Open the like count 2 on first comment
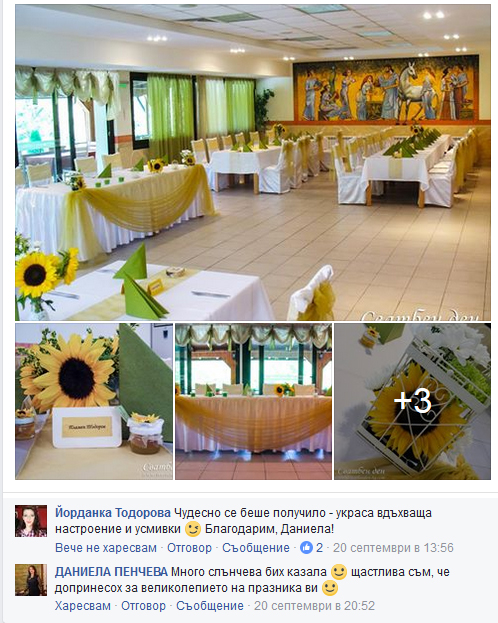 coord(319,548)
